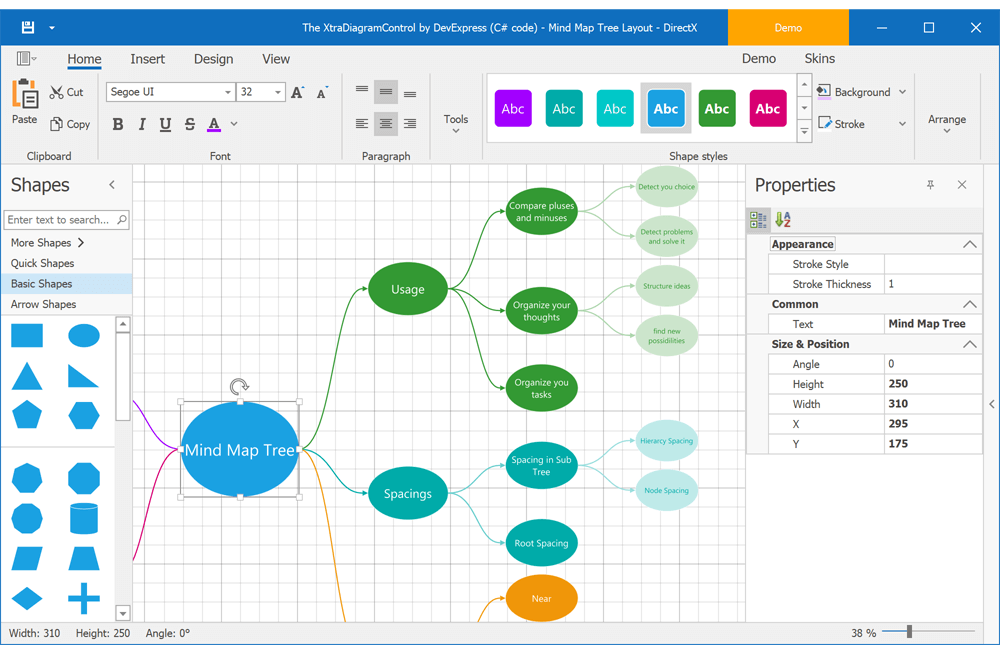Enable right text alignment in Paragraph group

click(x=410, y=124)
